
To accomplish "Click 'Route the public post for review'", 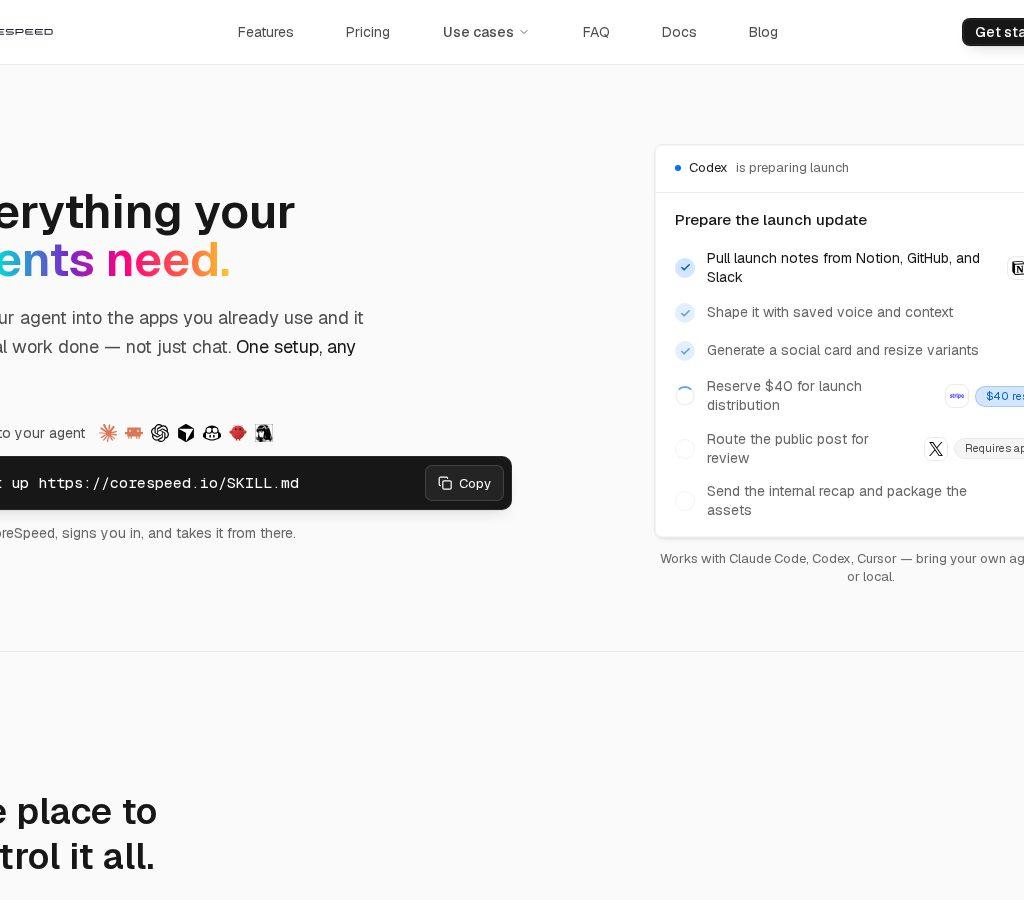I will tap(787, 449).
